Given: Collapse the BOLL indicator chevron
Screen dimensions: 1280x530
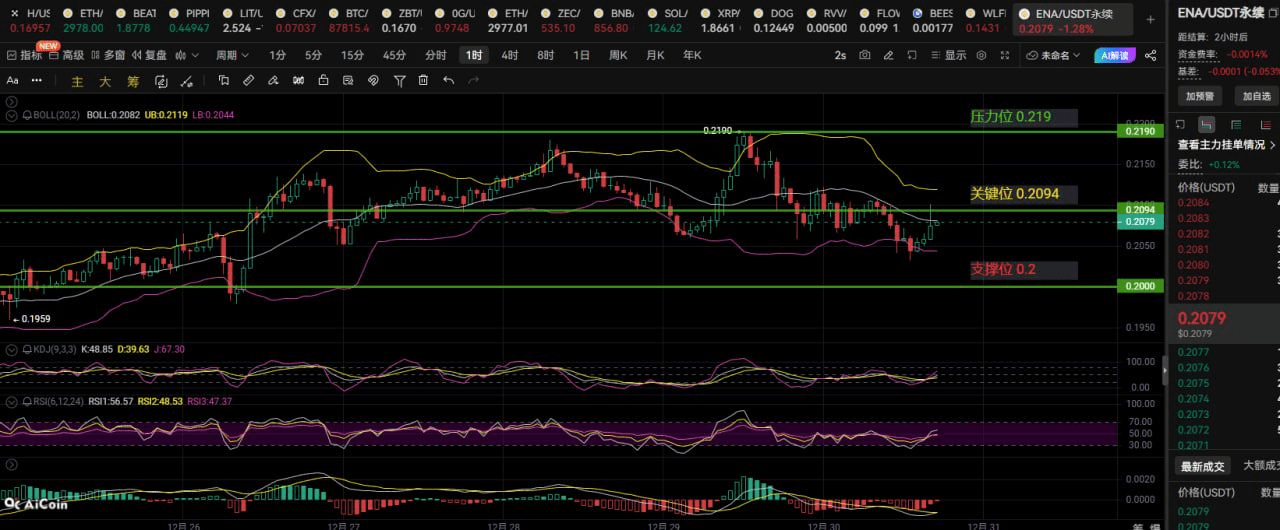Looking at the screenshot, I should point(12,115).
